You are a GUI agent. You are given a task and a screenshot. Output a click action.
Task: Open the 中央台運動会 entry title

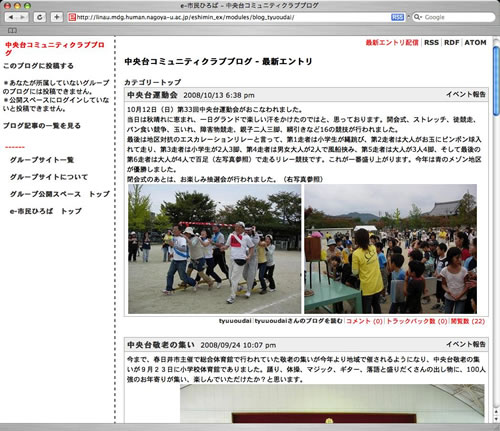tap(152, 95)
